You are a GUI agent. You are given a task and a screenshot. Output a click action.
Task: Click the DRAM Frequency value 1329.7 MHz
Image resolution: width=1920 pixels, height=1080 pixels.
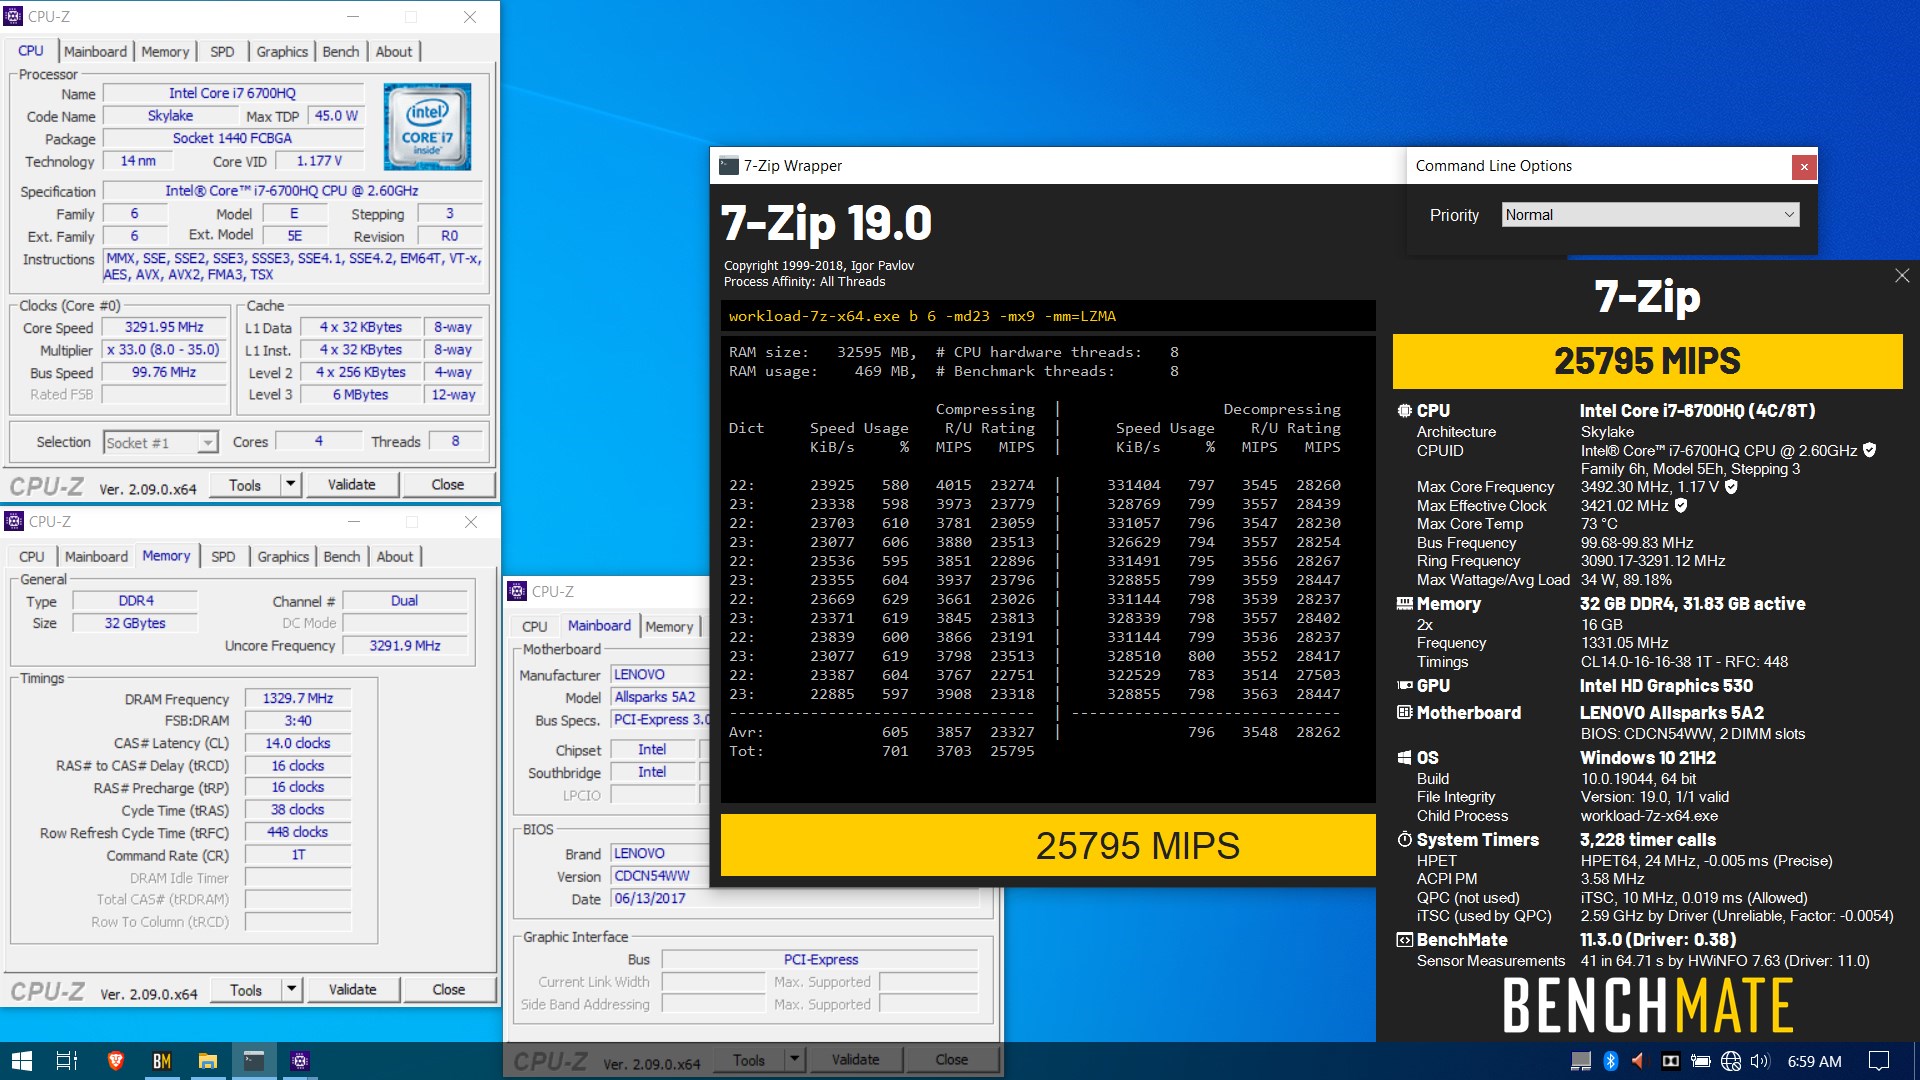pos(298,698)
